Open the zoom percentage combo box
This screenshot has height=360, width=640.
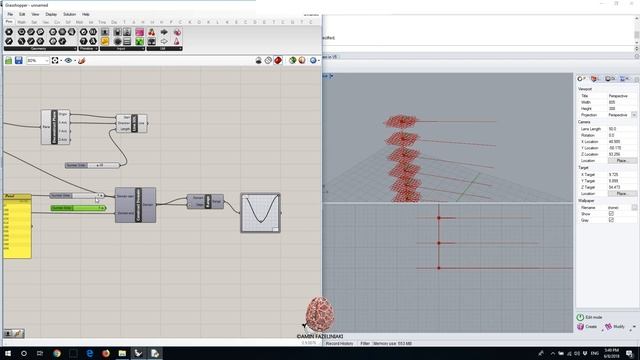pyautogui.click(x=38, y=60)
